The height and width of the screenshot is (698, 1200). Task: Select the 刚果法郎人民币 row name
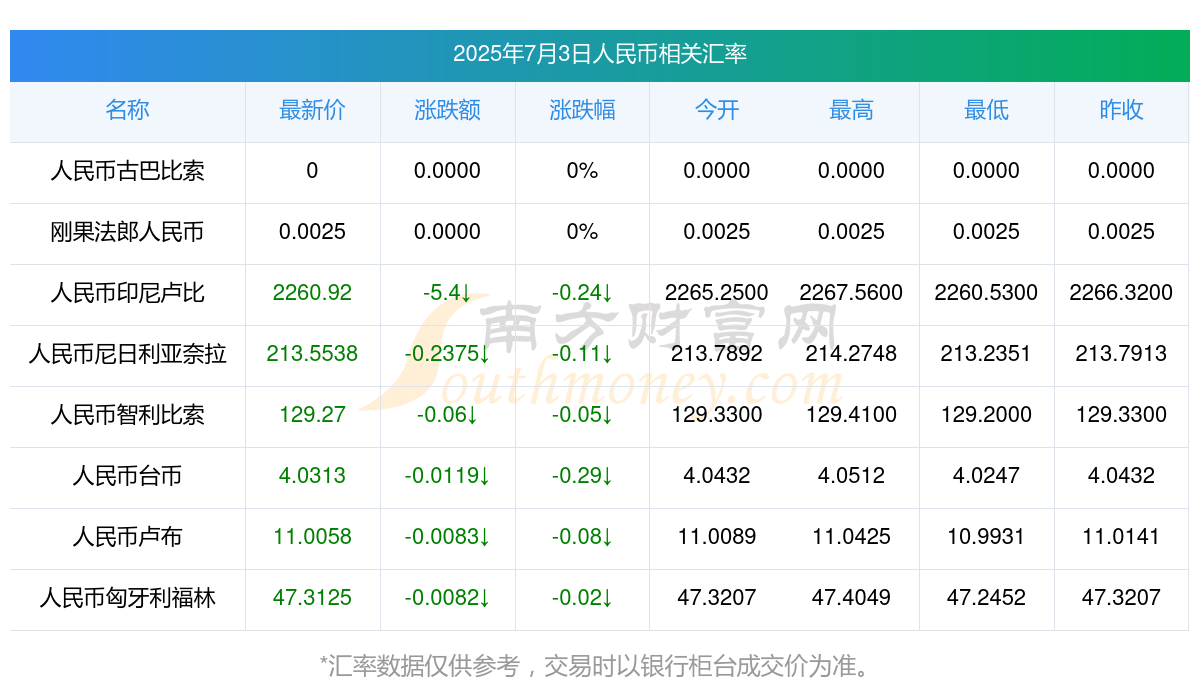click(x=127, y=232)
